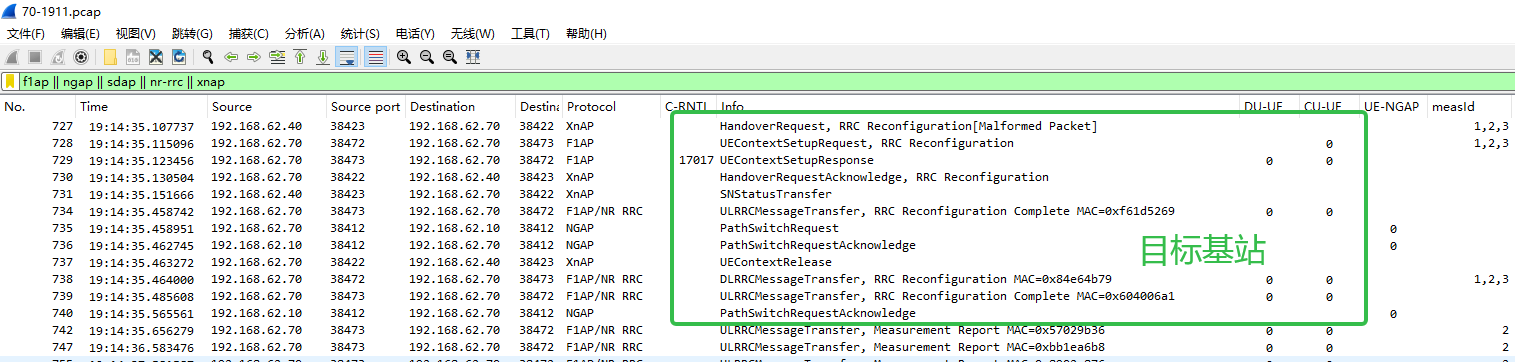Click MAC=0x604006a1 Reconfiguration Complete info
The height and width of the screenshot is (362, 1515).
click(x=947, y=296)
